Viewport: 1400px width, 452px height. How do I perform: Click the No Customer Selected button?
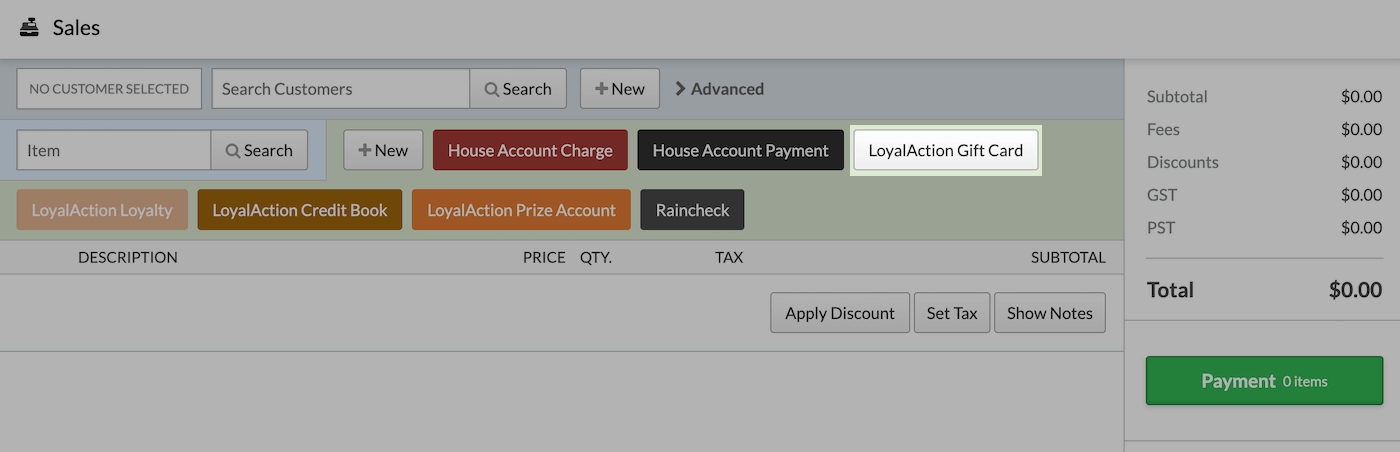pos(109,88)
